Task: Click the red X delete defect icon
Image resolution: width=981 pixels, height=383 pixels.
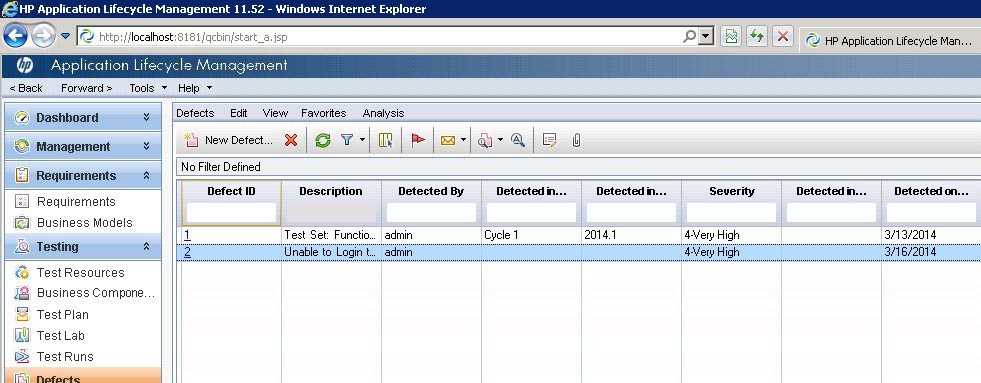Action: tap(291, 140)
